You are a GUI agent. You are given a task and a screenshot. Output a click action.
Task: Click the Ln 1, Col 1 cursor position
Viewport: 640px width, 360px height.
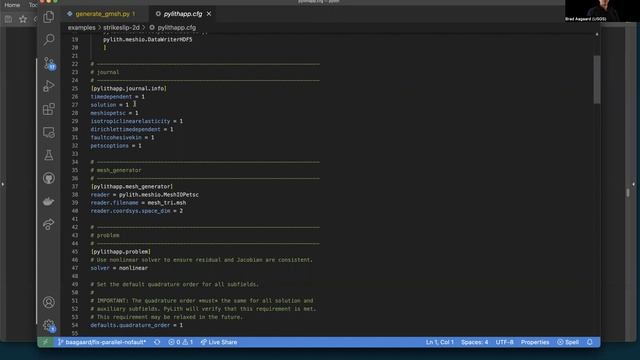tap(440, 342)
